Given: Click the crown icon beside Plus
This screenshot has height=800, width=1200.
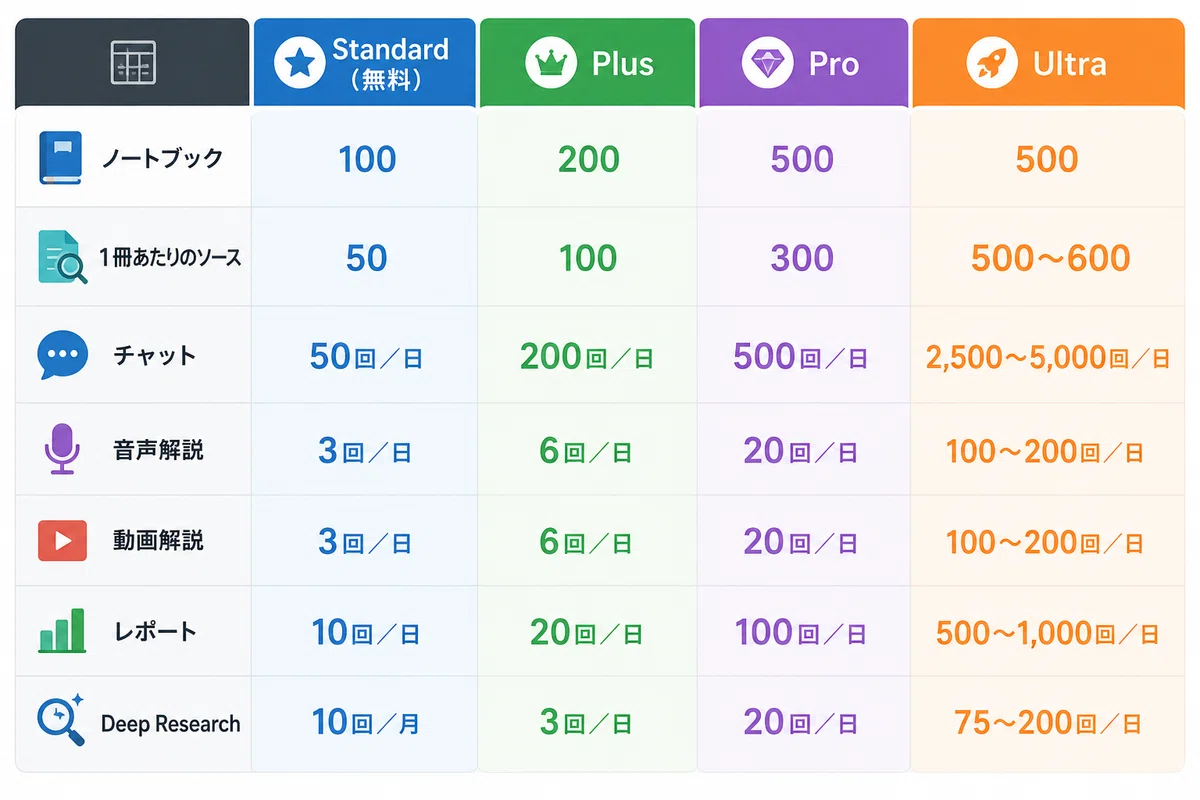Looking at the screenshot, I should (551, 64).
